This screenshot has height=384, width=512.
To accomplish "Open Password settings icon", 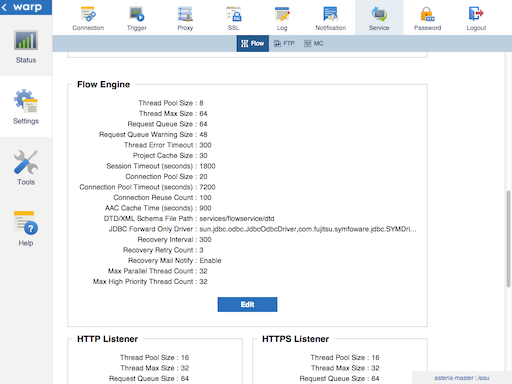I will [427, 14].
